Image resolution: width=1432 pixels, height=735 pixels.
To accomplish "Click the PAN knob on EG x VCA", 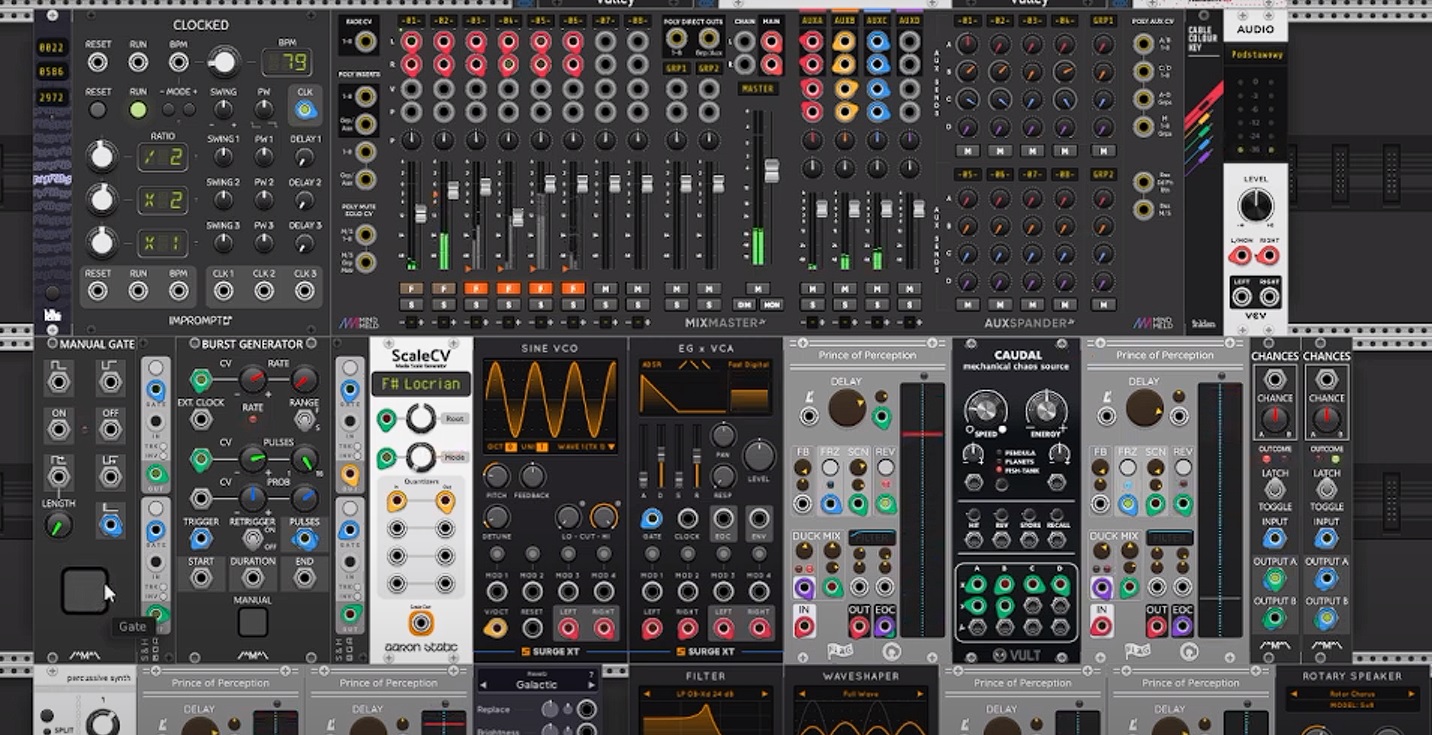I will [x=723, y=435].
